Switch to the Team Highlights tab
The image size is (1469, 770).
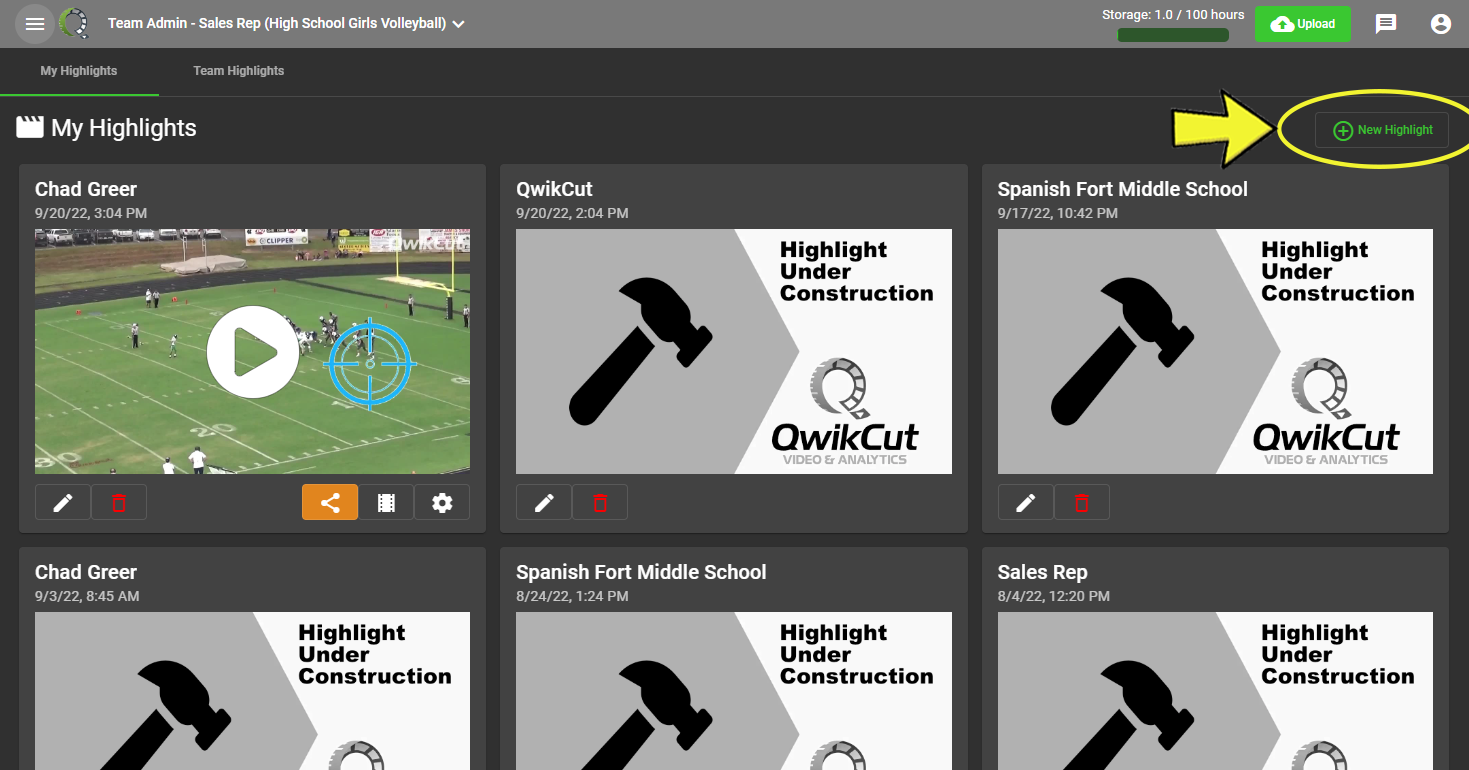239,71
